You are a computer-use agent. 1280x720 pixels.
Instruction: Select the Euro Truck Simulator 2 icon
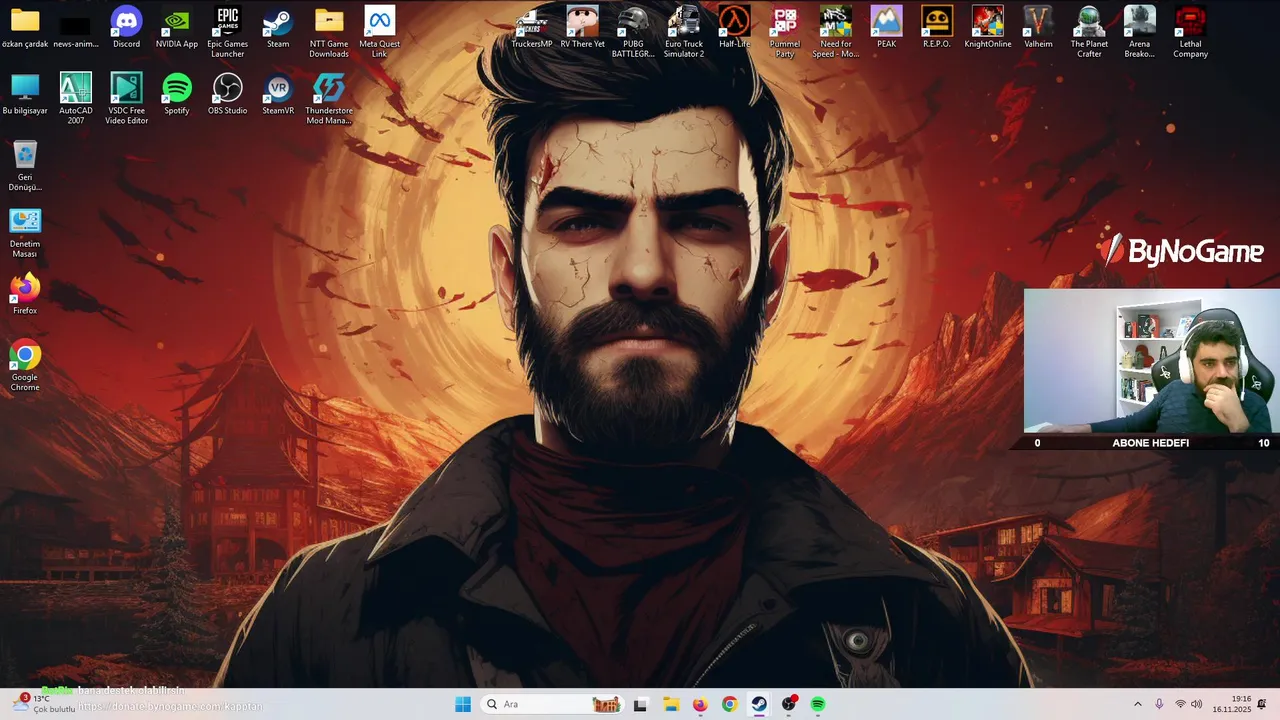pos(684,32)
